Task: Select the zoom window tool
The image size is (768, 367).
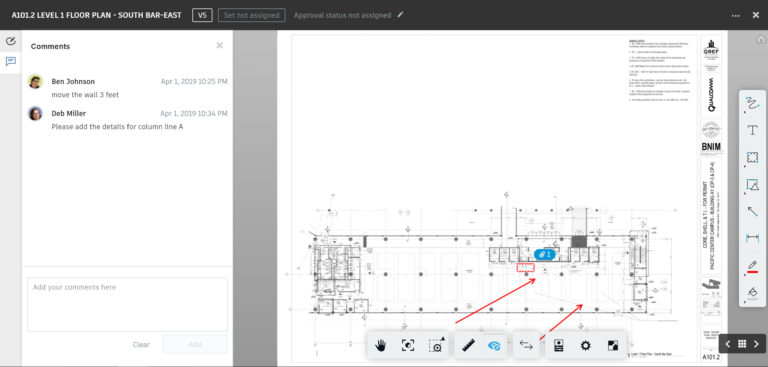Action: point(435,345)
